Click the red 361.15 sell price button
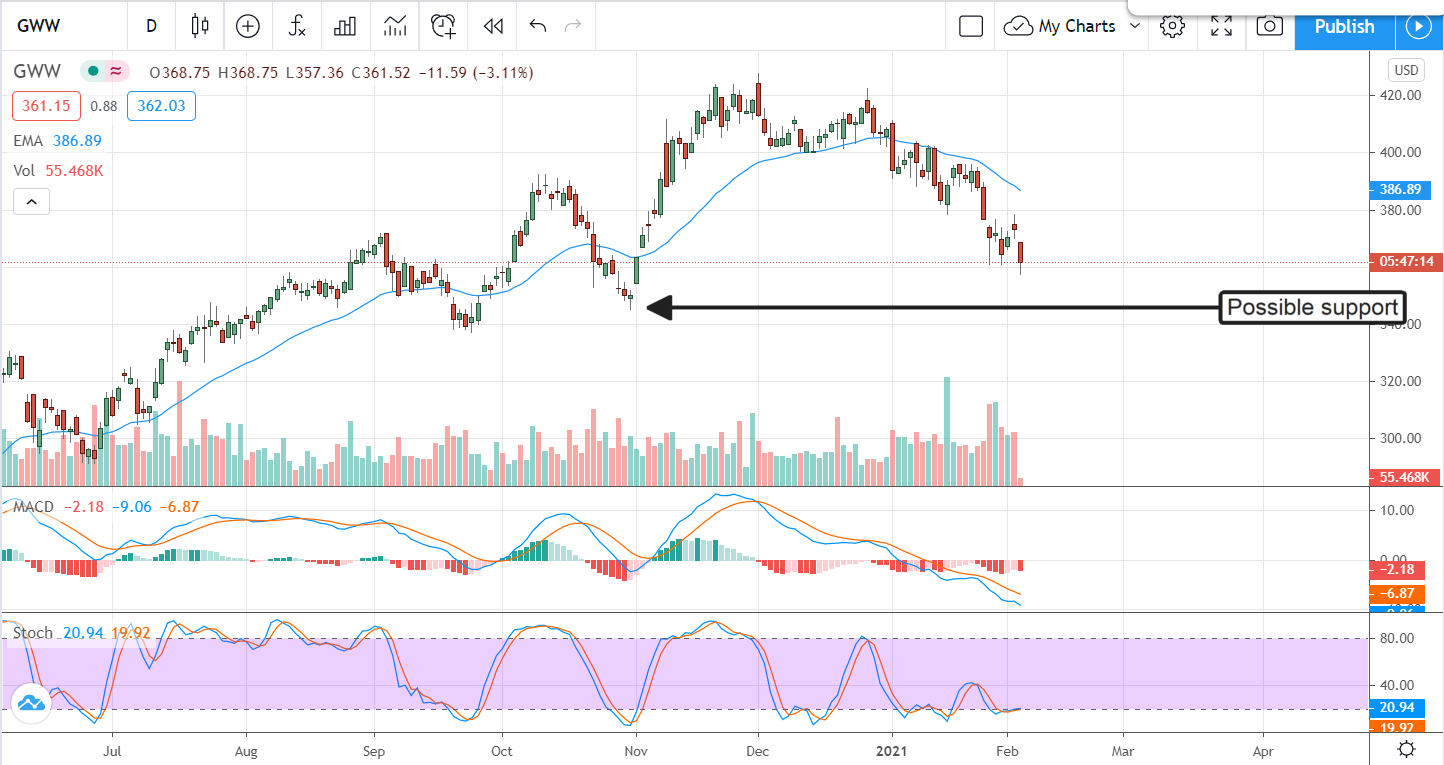The width and height of the screenshot is (1444, 765). [x=38, y=106]
